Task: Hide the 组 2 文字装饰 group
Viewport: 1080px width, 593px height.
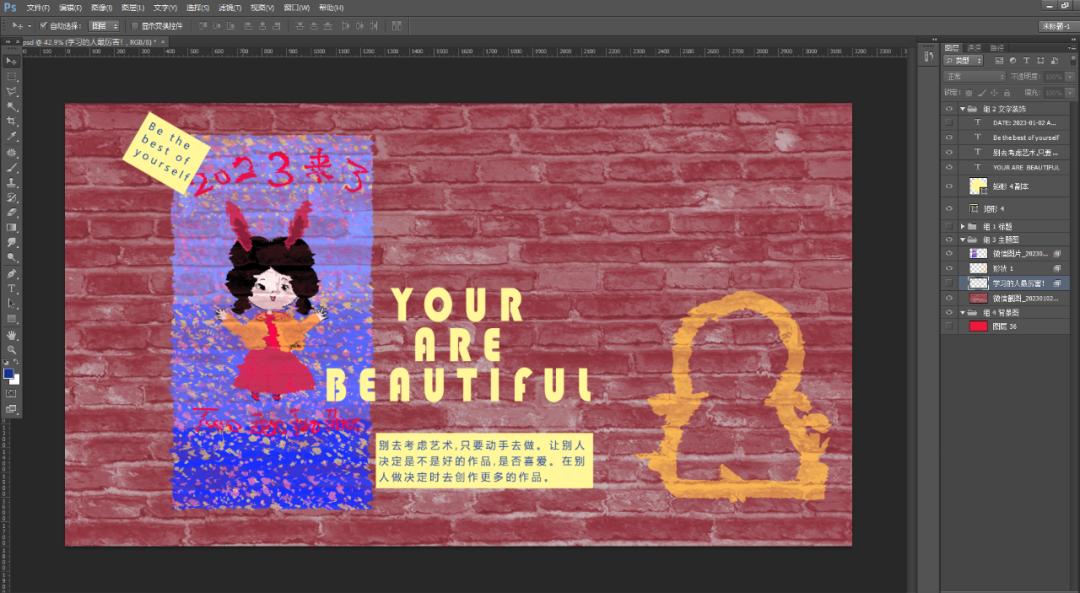Action: 950,109
